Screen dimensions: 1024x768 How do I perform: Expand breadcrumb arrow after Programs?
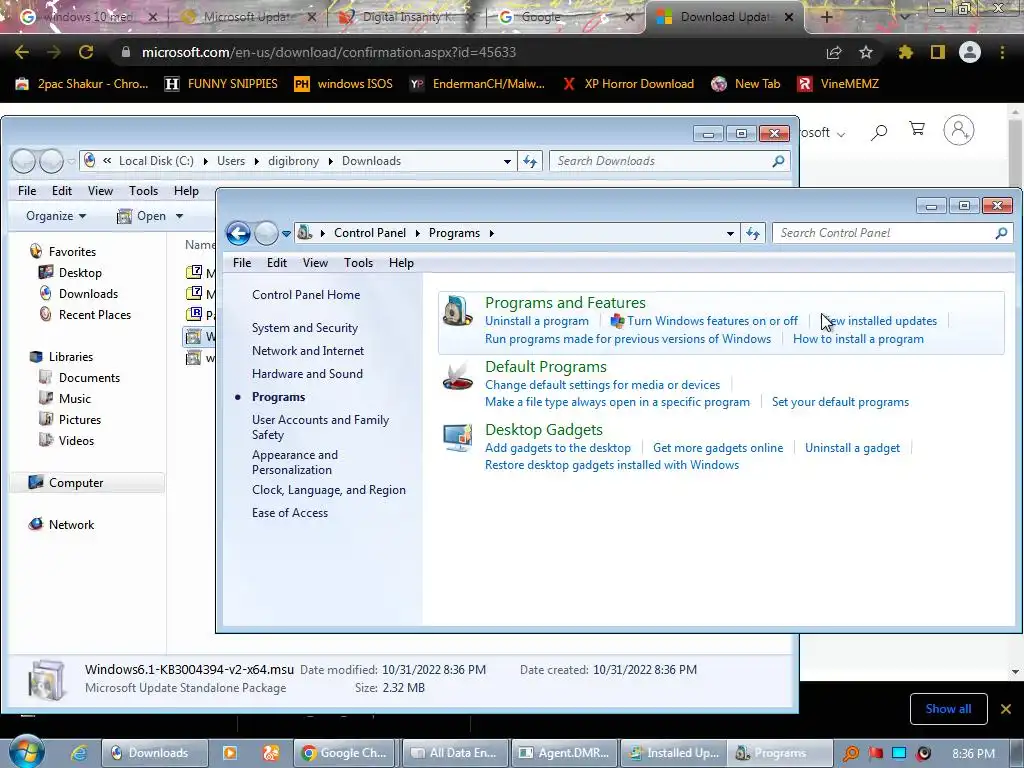(491, 233)
